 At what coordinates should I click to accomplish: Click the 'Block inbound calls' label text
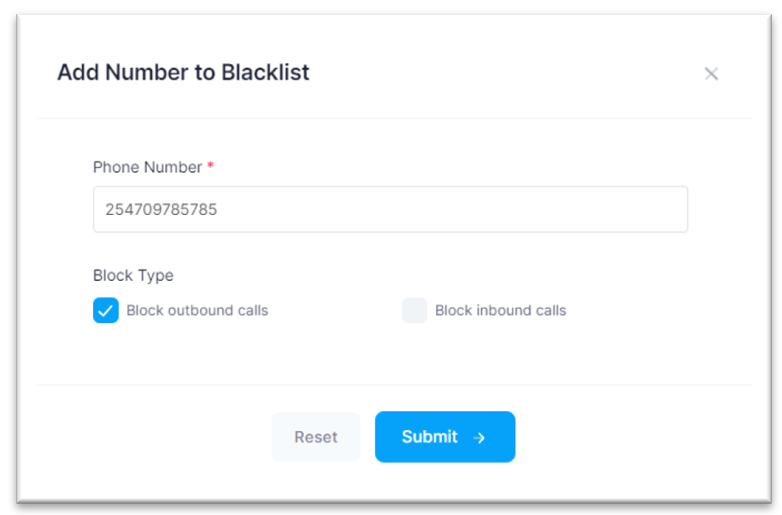click(x=500, y=310)
